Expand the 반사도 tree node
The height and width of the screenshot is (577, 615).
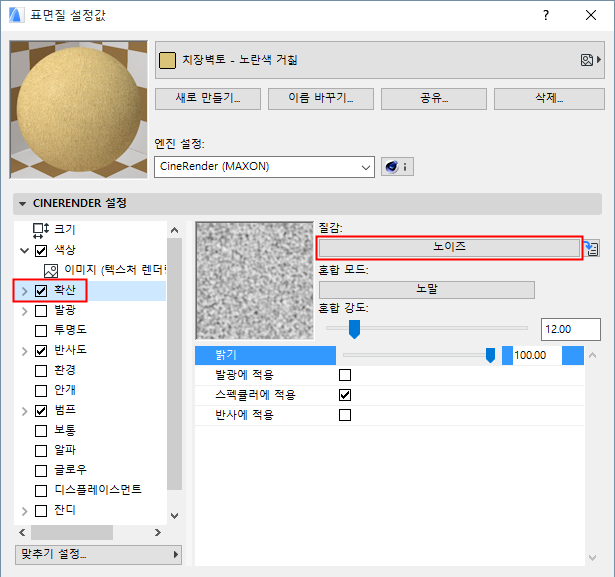click(x=25, y=351)
